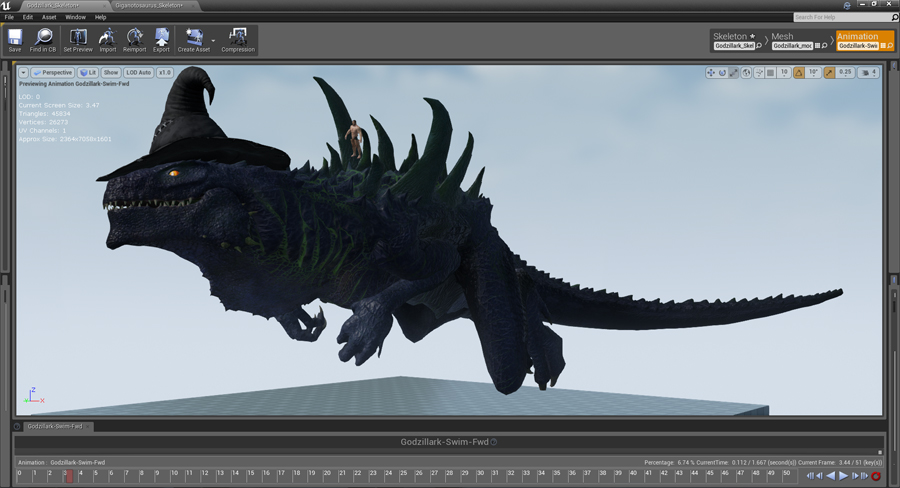Toggle red loop playback icon
This screenshot has height=488, width=900.
[x=876, y=475]
